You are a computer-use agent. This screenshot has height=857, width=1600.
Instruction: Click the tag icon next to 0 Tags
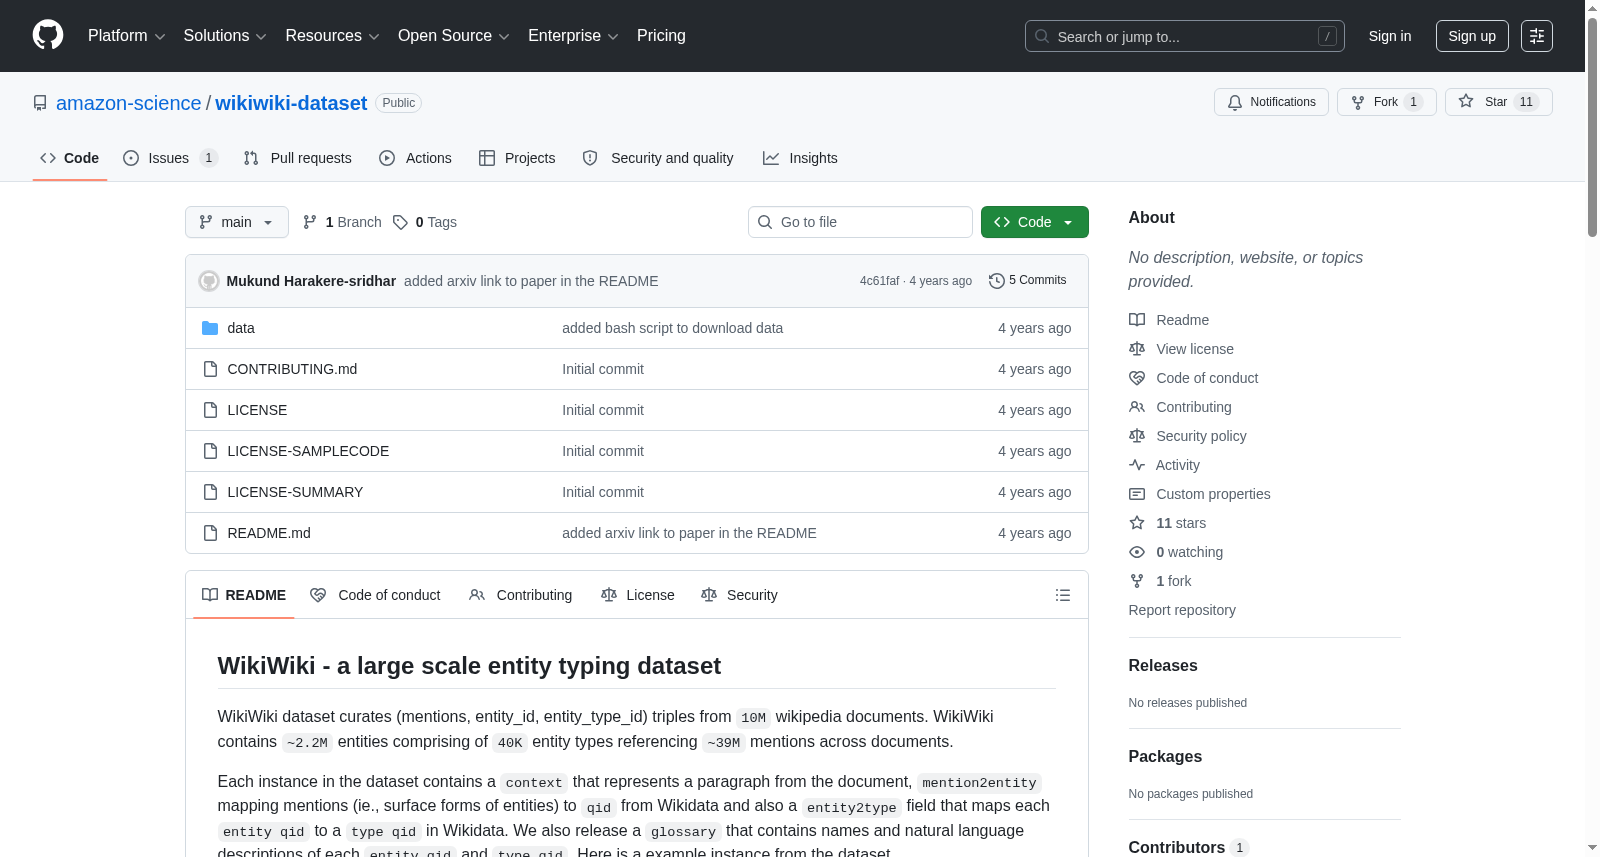click(x=400, y=222)
